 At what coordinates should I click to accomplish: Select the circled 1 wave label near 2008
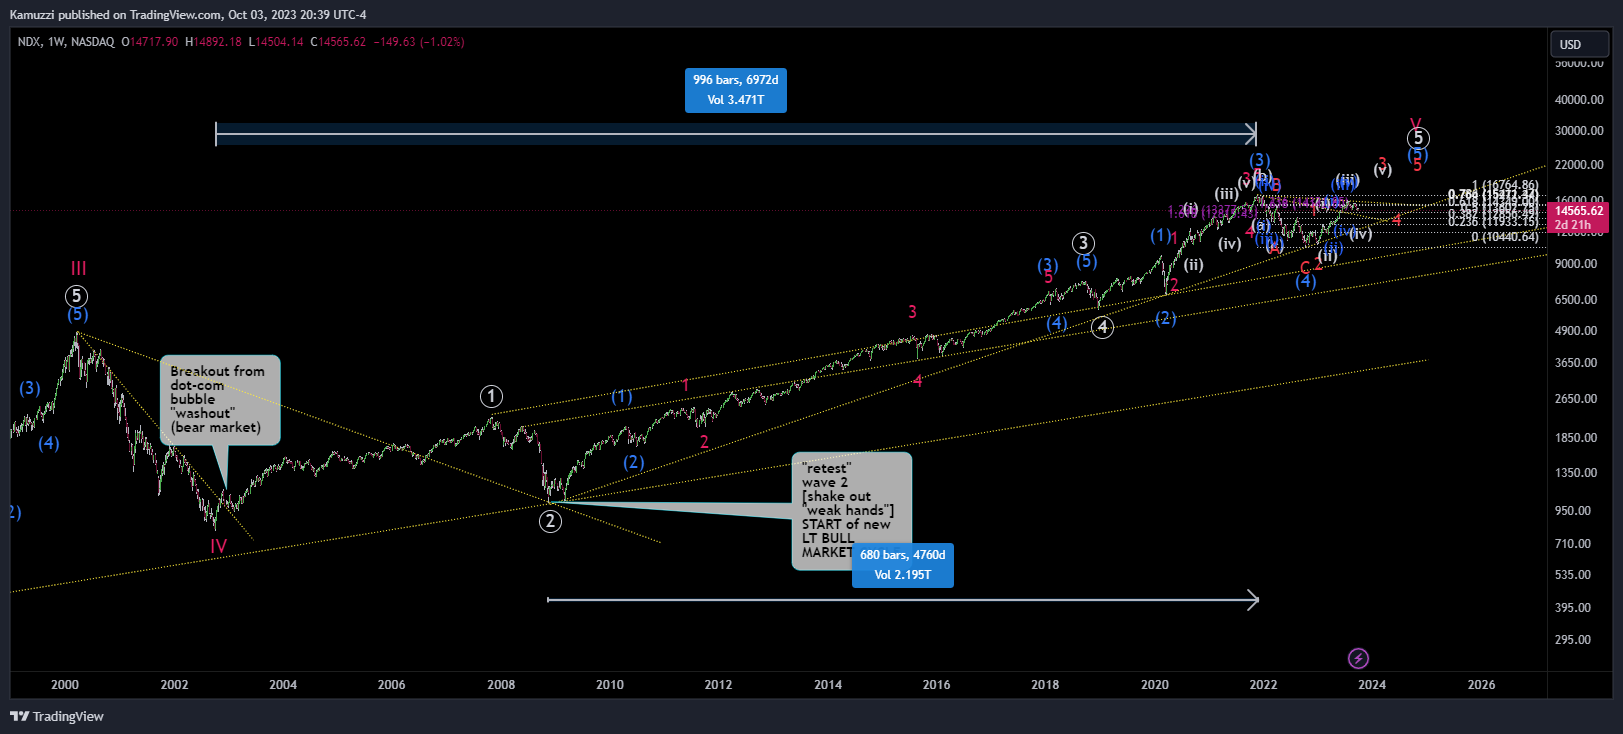491,397
